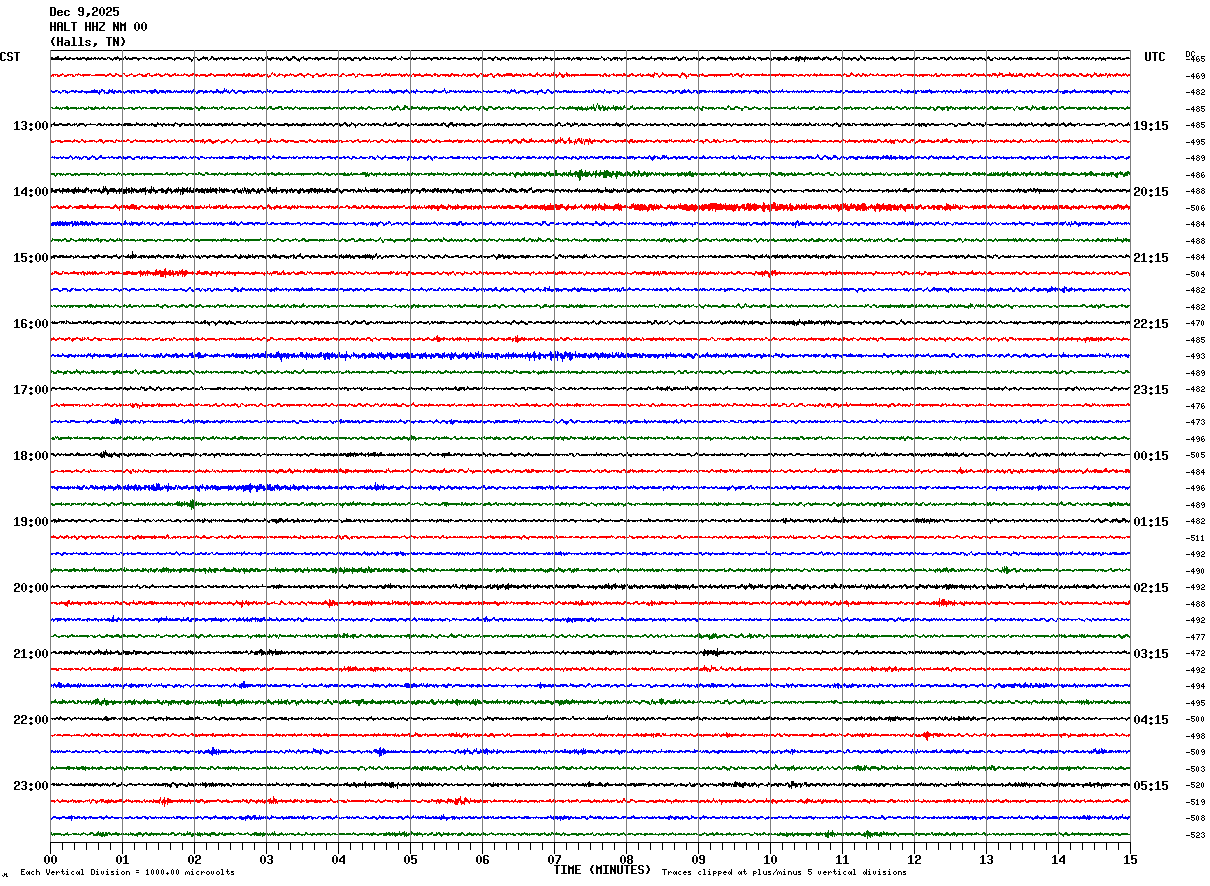The height and width of the screenshot is (886, 1210).
Task: Click minute tick label "04" on time axis
Action: (x=338, y=859)
